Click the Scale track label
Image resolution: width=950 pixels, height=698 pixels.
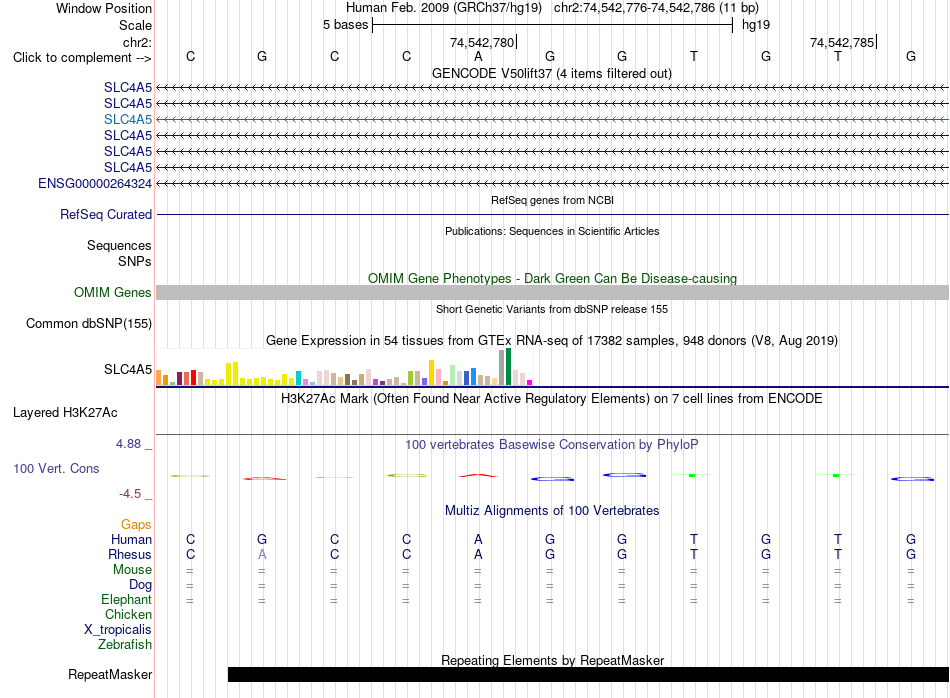click(x=135, y=25)
